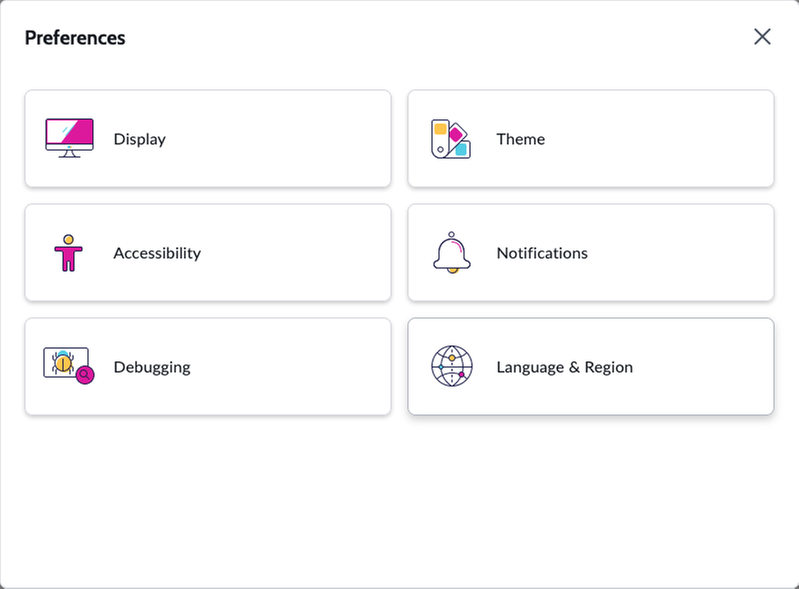The width and height of the screenshot is (799, 589).
Task: Click blank right area of Theme card
Action: coord(662,139)
